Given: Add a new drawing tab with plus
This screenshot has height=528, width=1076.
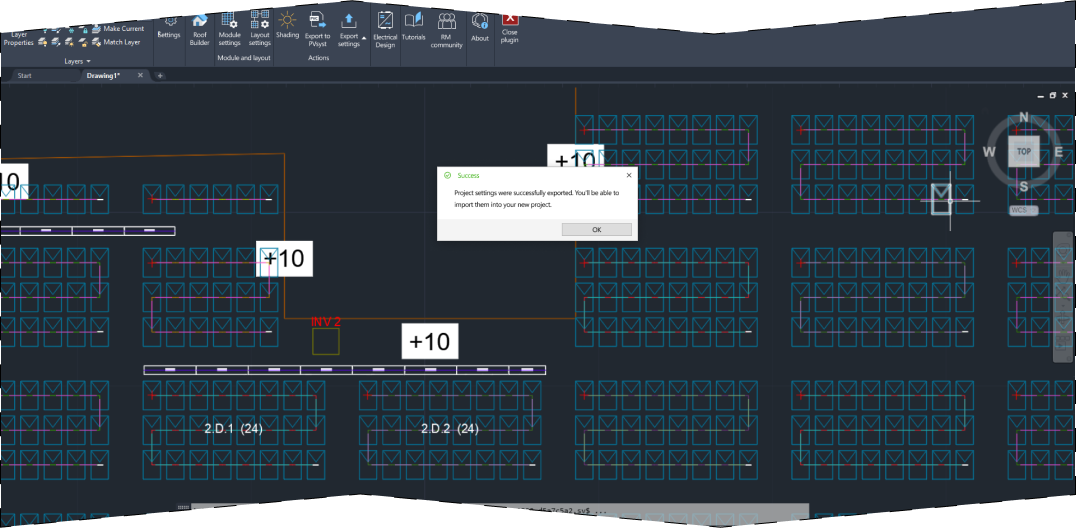Looking at the screenshot, I should [160, 76].
